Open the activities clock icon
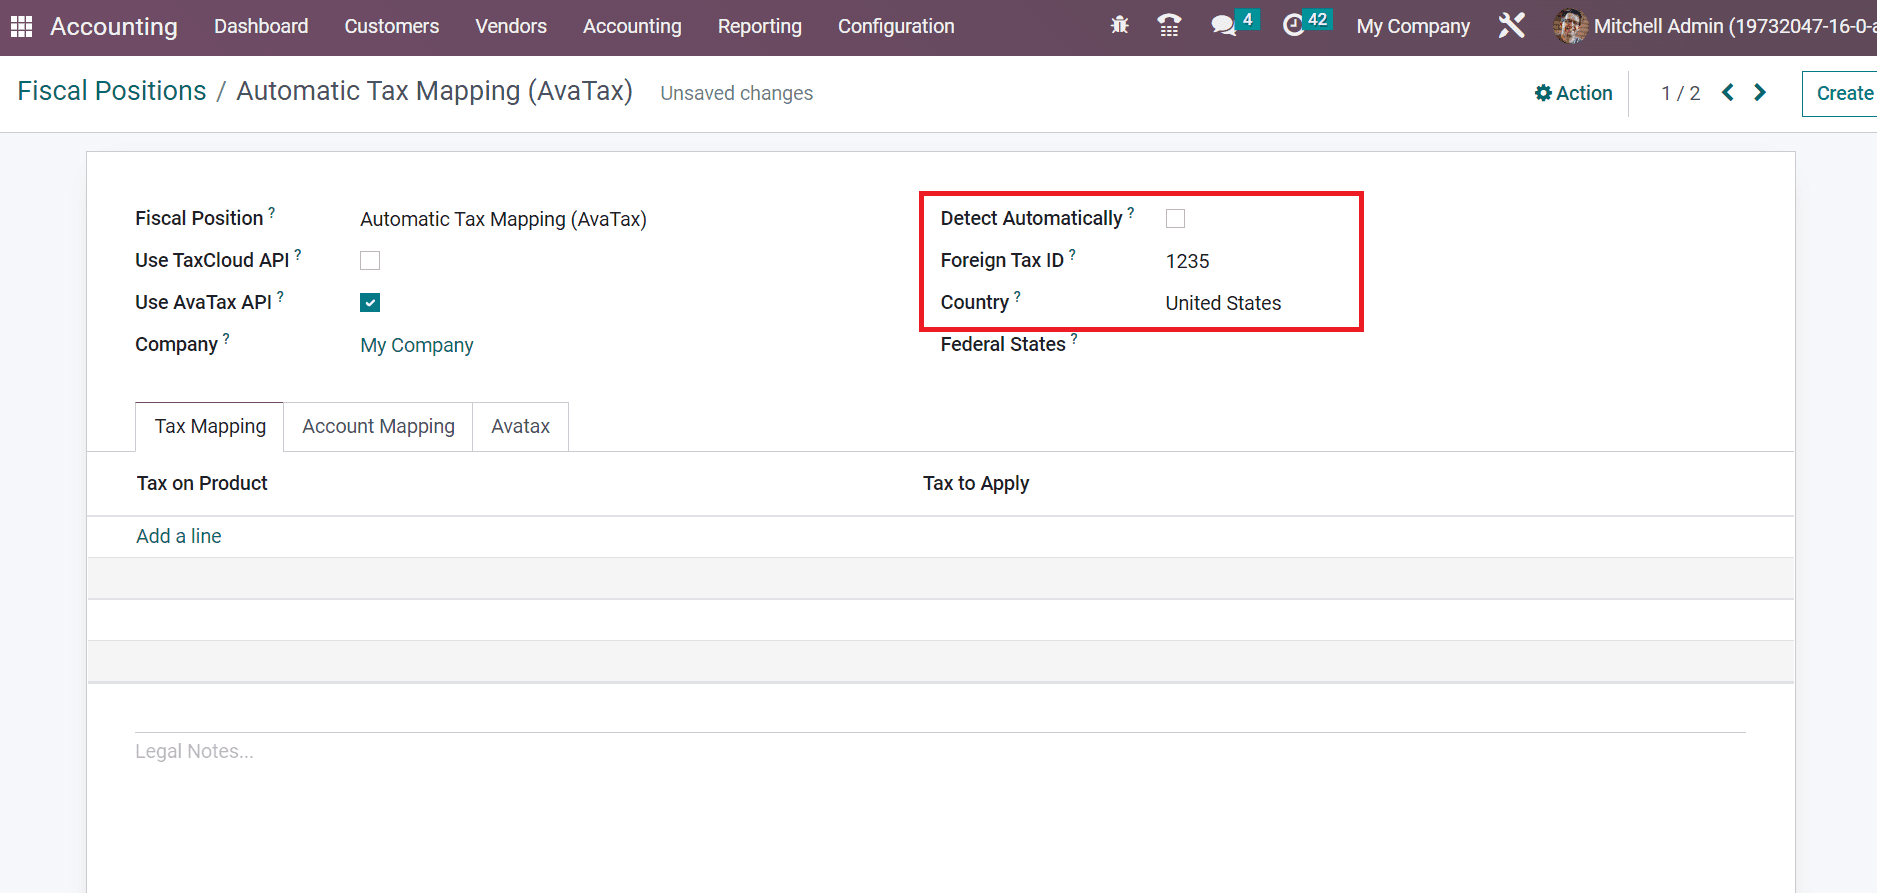Screen dimensions: 1877x893 (1294, 25)
